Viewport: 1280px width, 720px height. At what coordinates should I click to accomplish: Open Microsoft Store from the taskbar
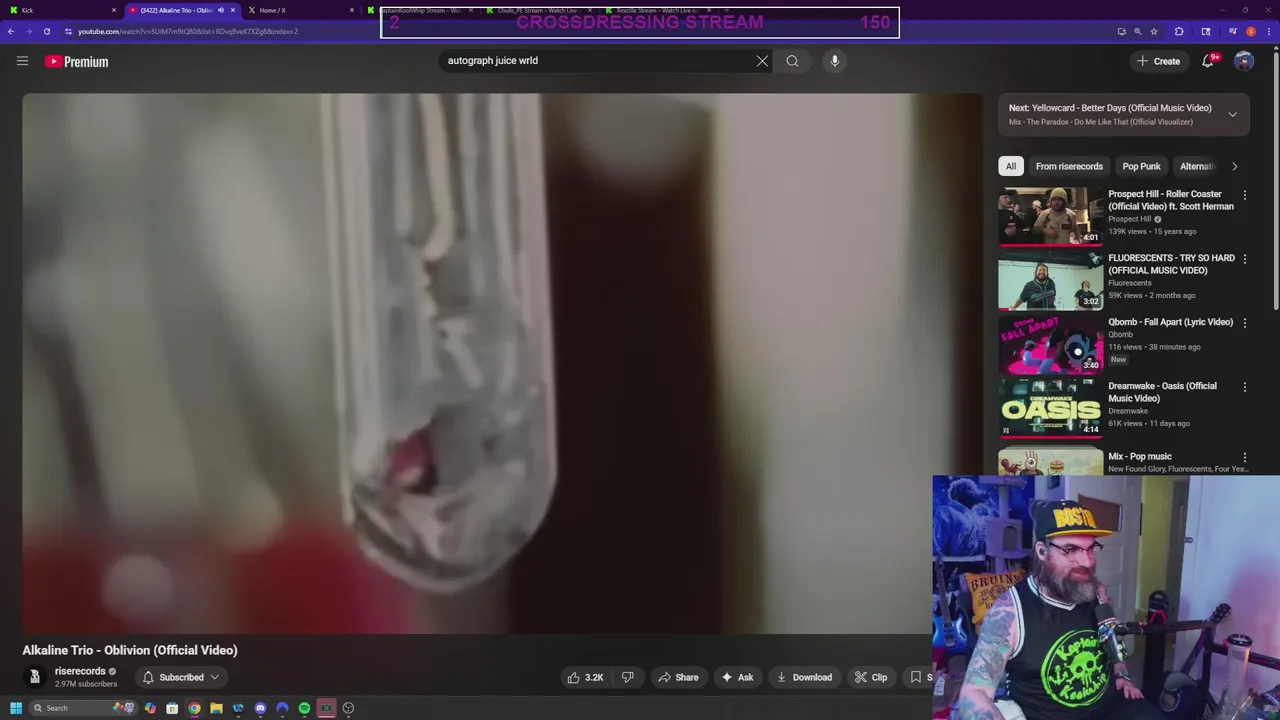click(x=172, y=708)
